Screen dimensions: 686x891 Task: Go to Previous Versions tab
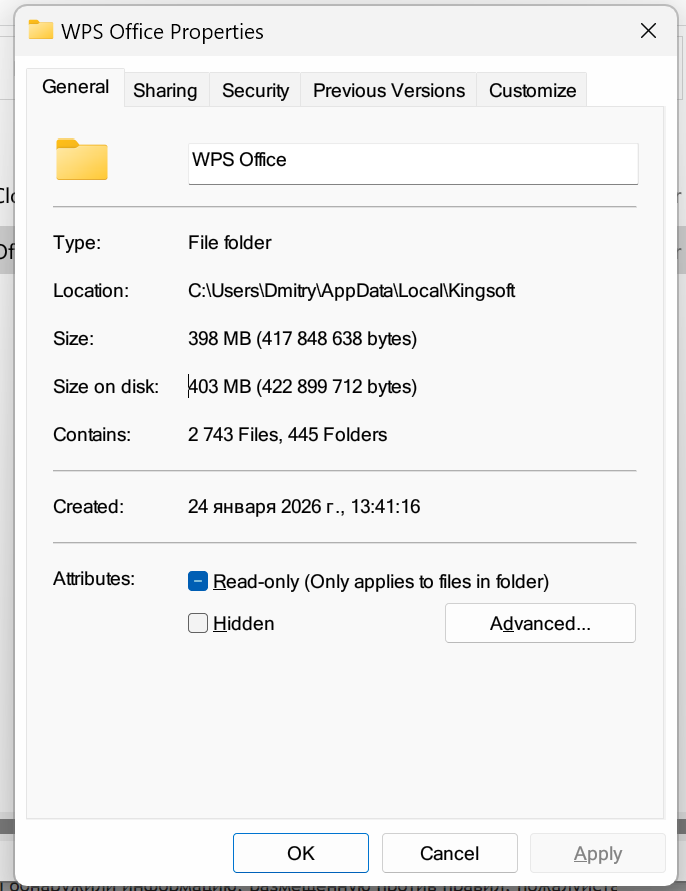[389, 90]
